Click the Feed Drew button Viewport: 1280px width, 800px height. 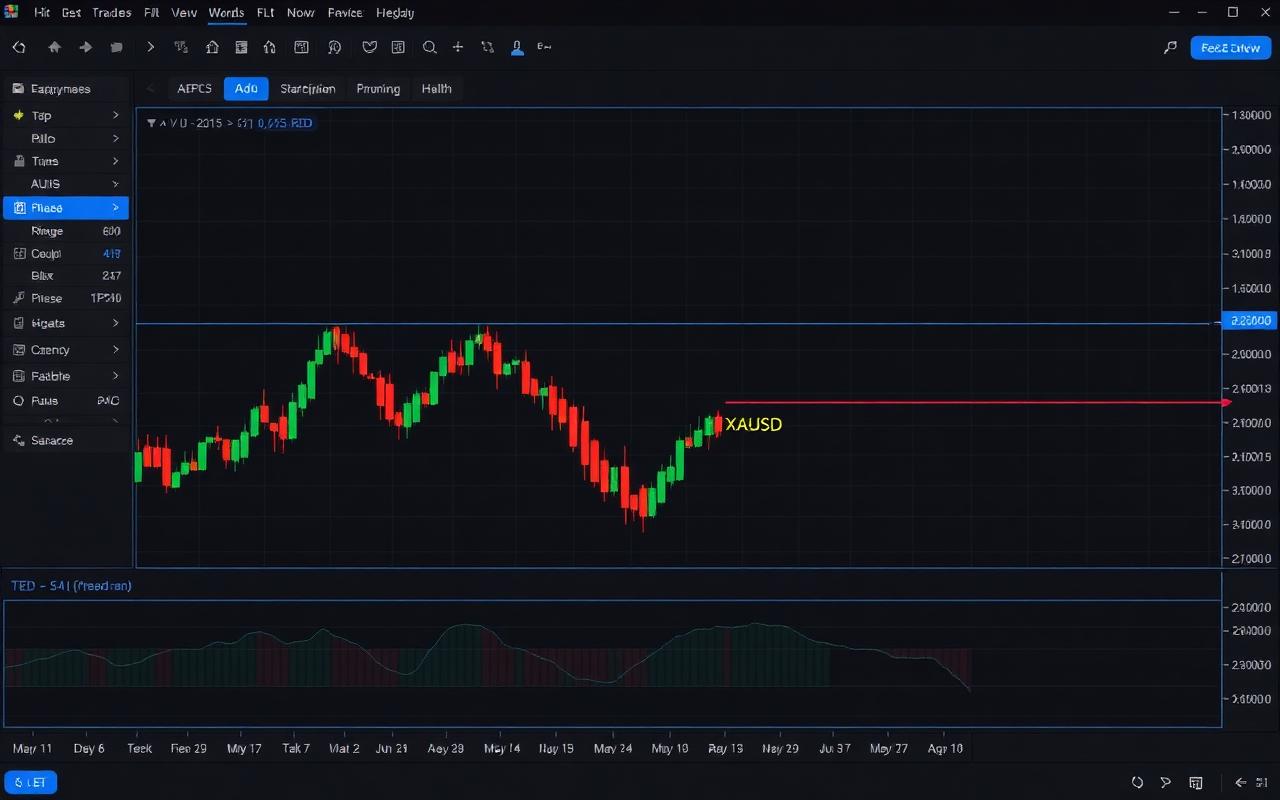click(x=1230, y=47)
